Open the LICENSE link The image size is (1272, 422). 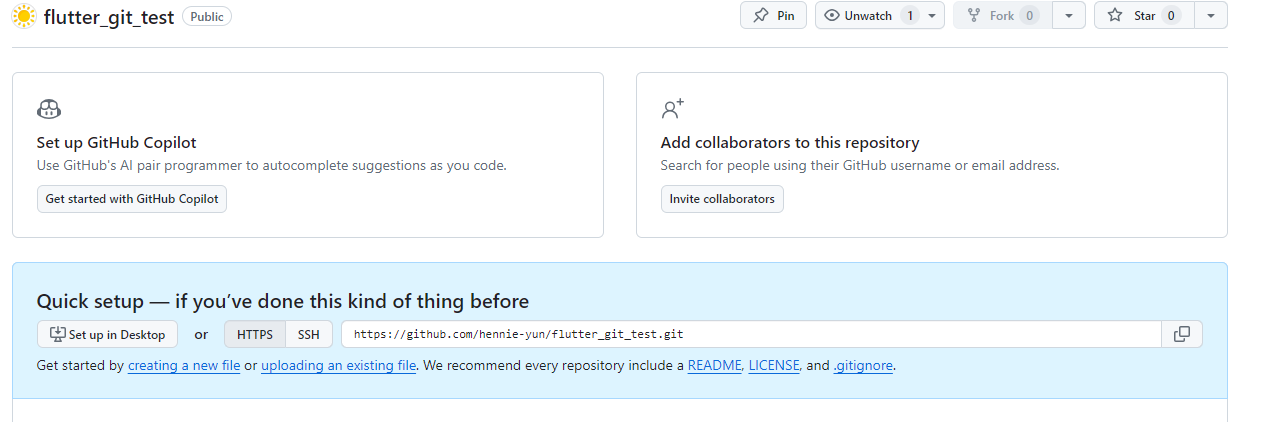pos(774,366)
